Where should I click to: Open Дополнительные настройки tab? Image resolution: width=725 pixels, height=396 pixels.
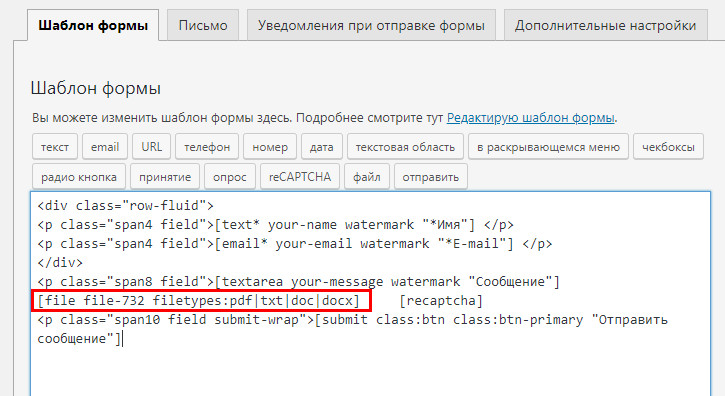605,25
